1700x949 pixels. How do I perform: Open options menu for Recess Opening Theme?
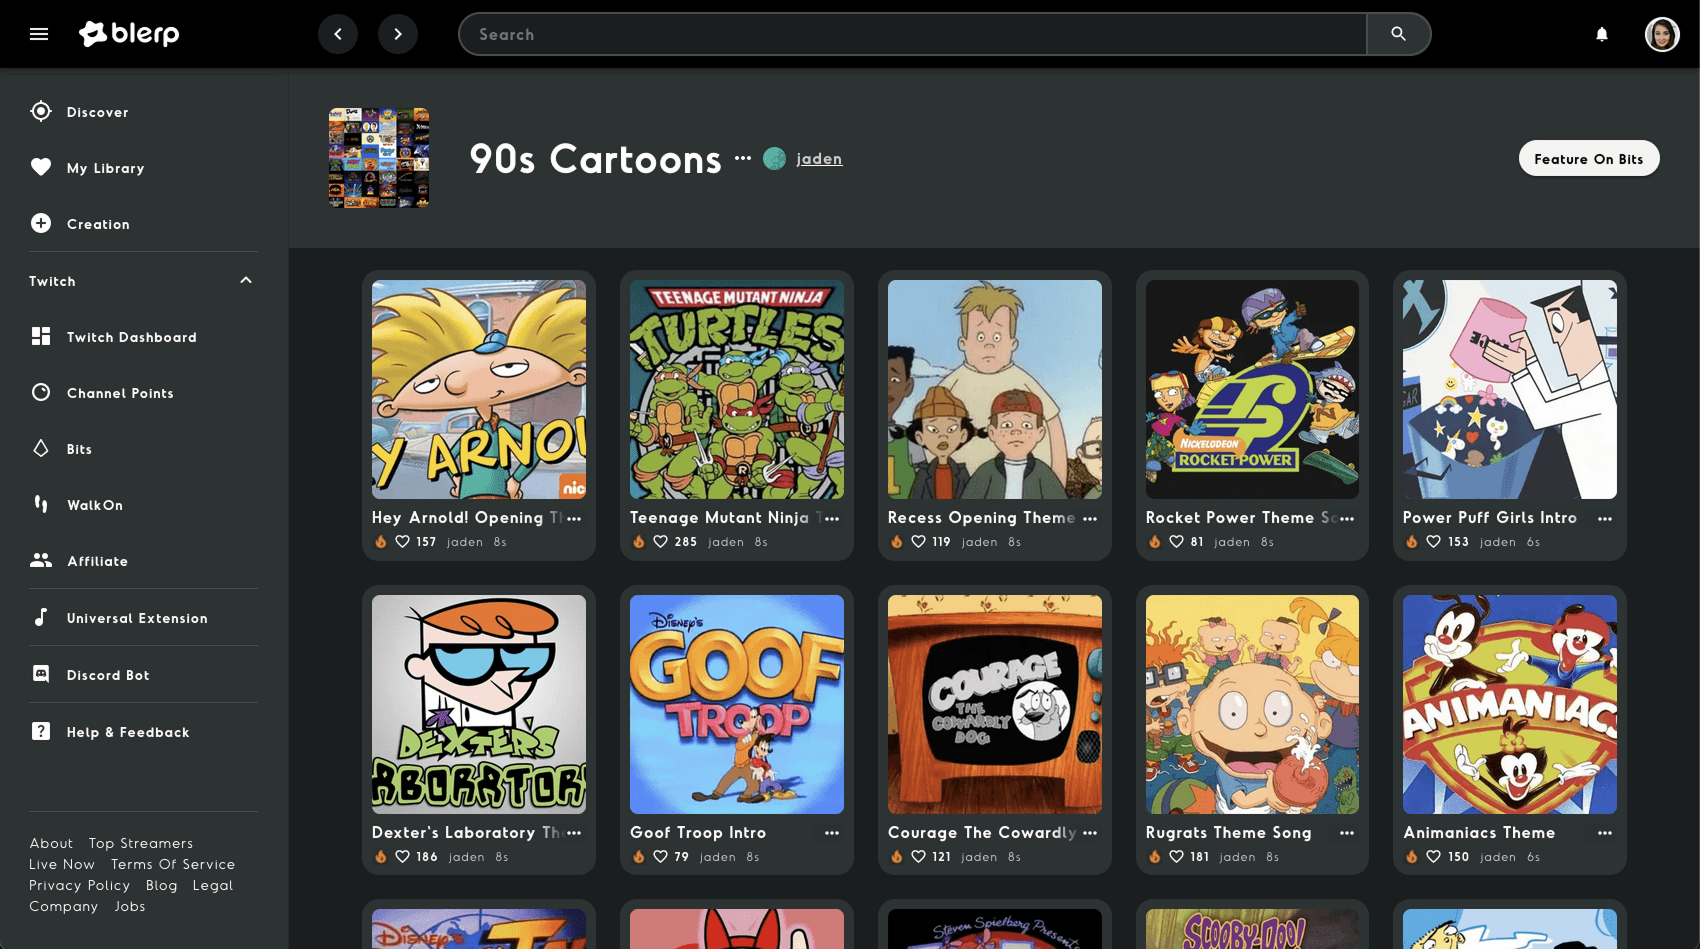(x=1090, y=518)
